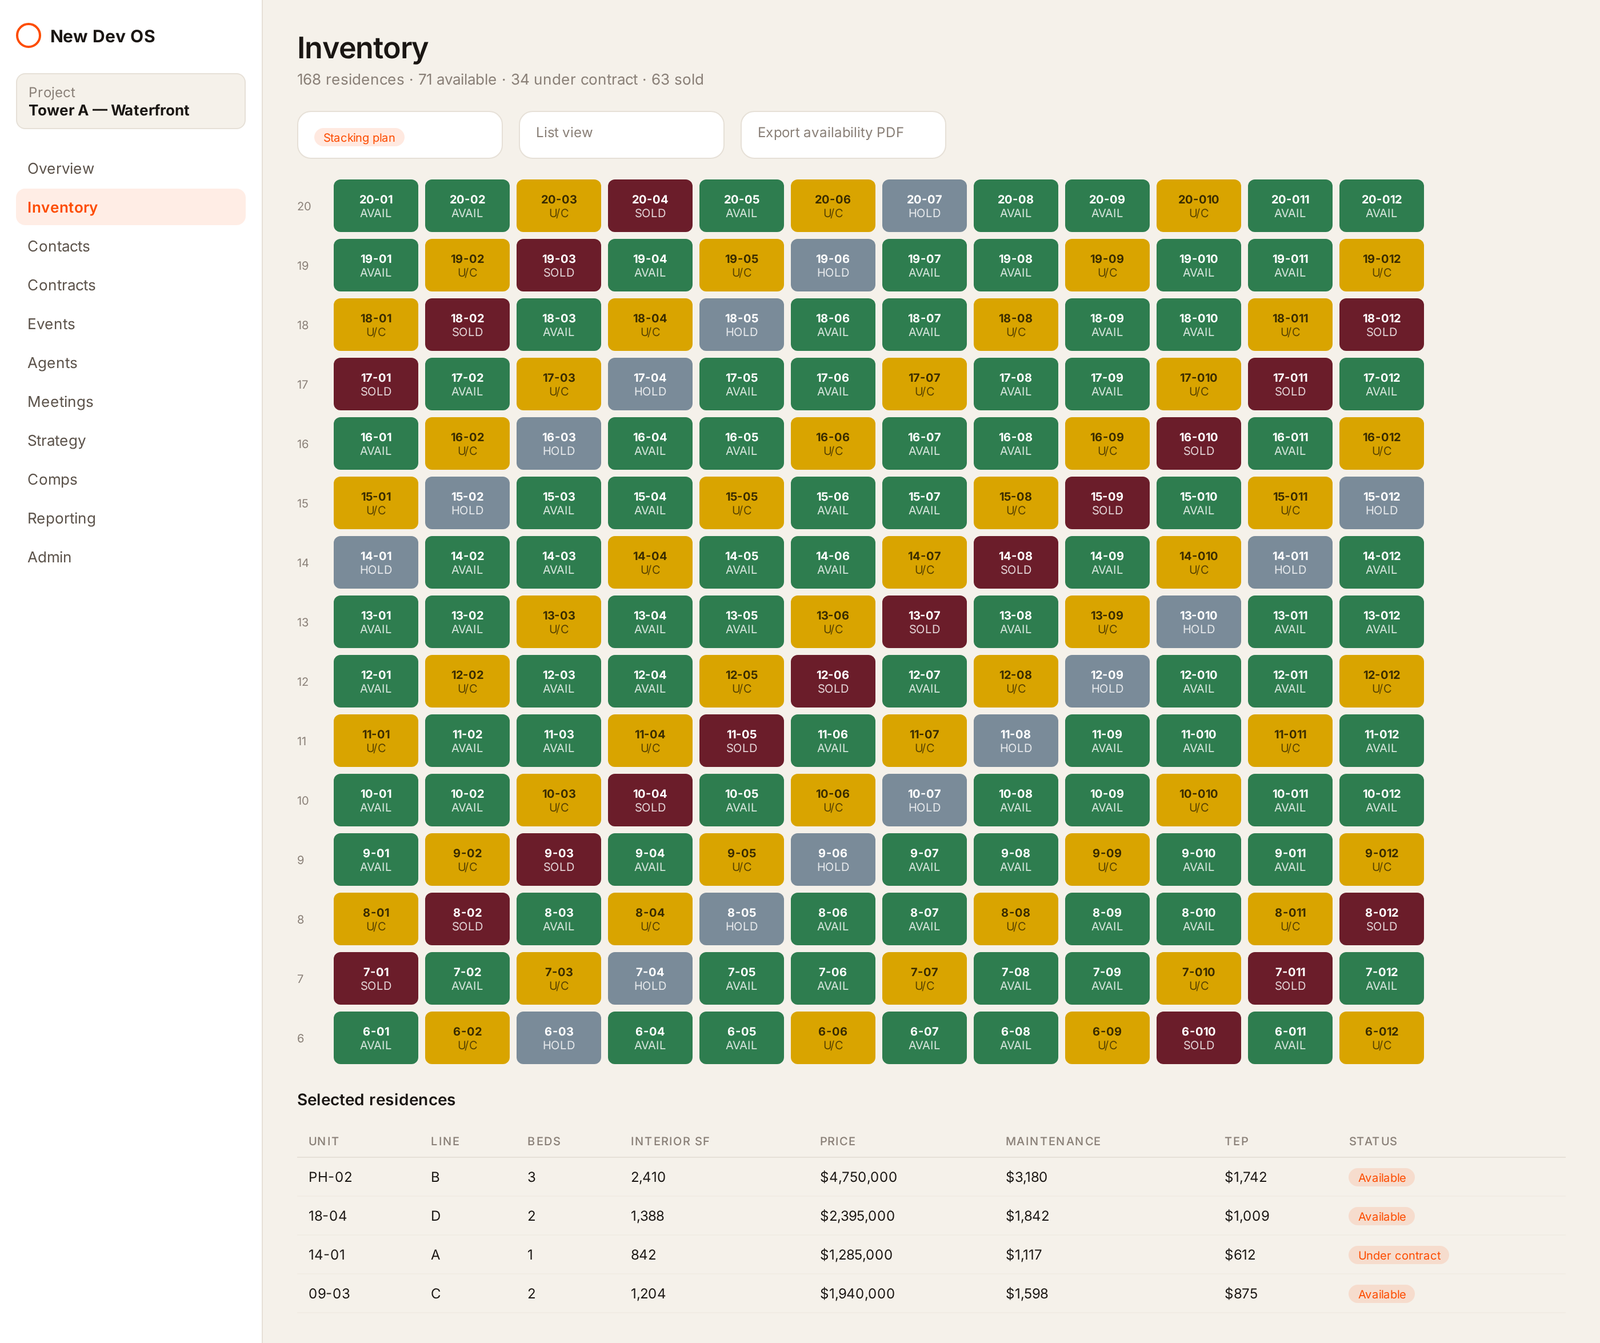Open the Events page
1600x1343 pixels.
(131, 324)
